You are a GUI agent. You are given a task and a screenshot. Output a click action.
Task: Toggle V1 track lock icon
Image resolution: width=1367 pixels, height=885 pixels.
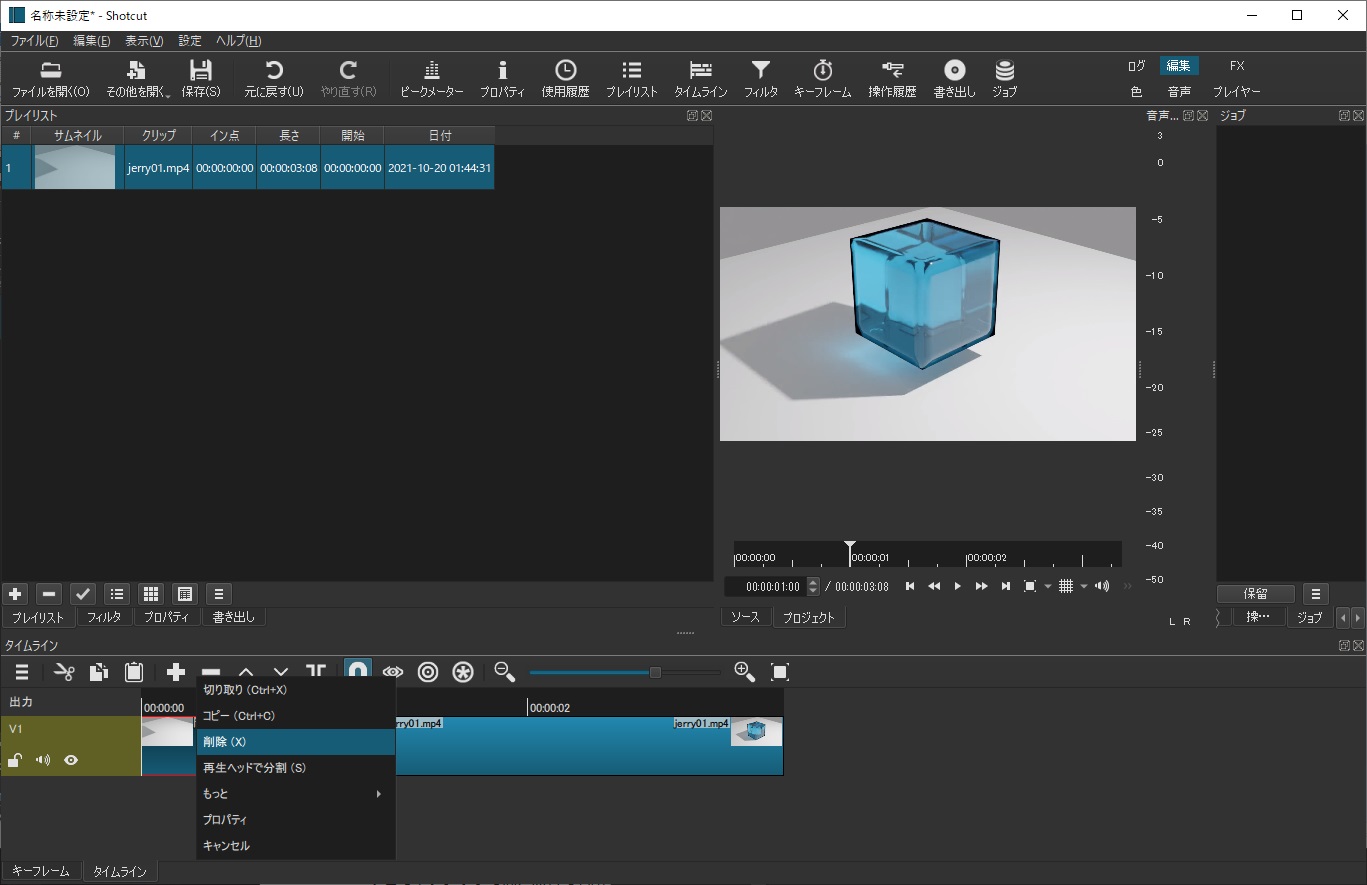click(x=15, y=760)
